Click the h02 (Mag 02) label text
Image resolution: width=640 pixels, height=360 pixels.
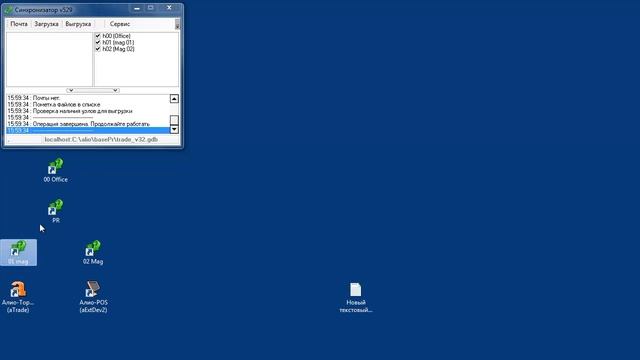point(118,49)
